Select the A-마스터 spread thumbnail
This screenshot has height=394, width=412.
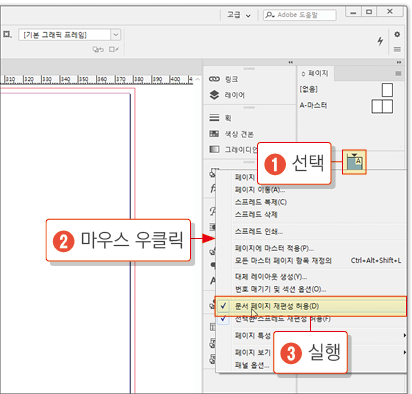tap(382, 107)
